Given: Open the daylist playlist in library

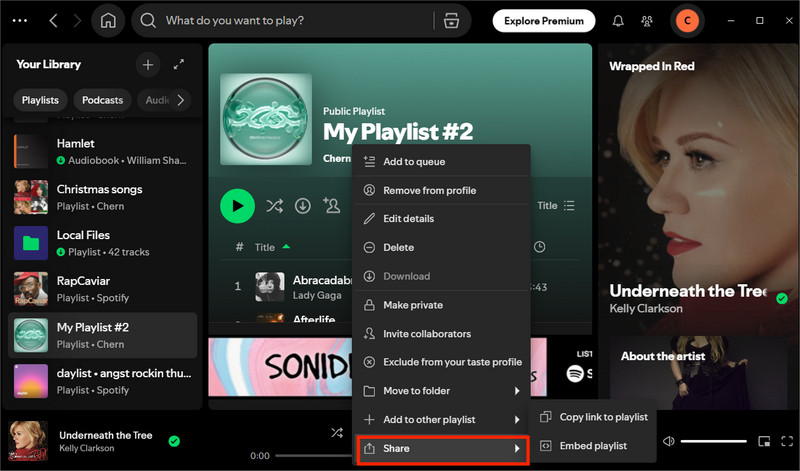Looking at the screenshot, I should (x=103, y=381).
